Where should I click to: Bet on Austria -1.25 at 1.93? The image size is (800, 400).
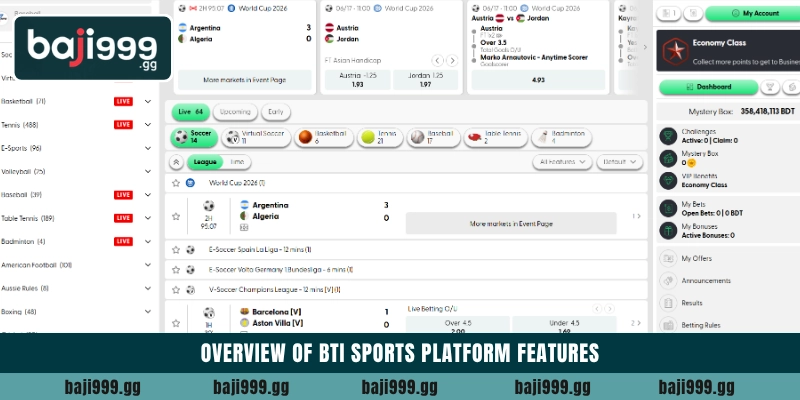(358, 80)
